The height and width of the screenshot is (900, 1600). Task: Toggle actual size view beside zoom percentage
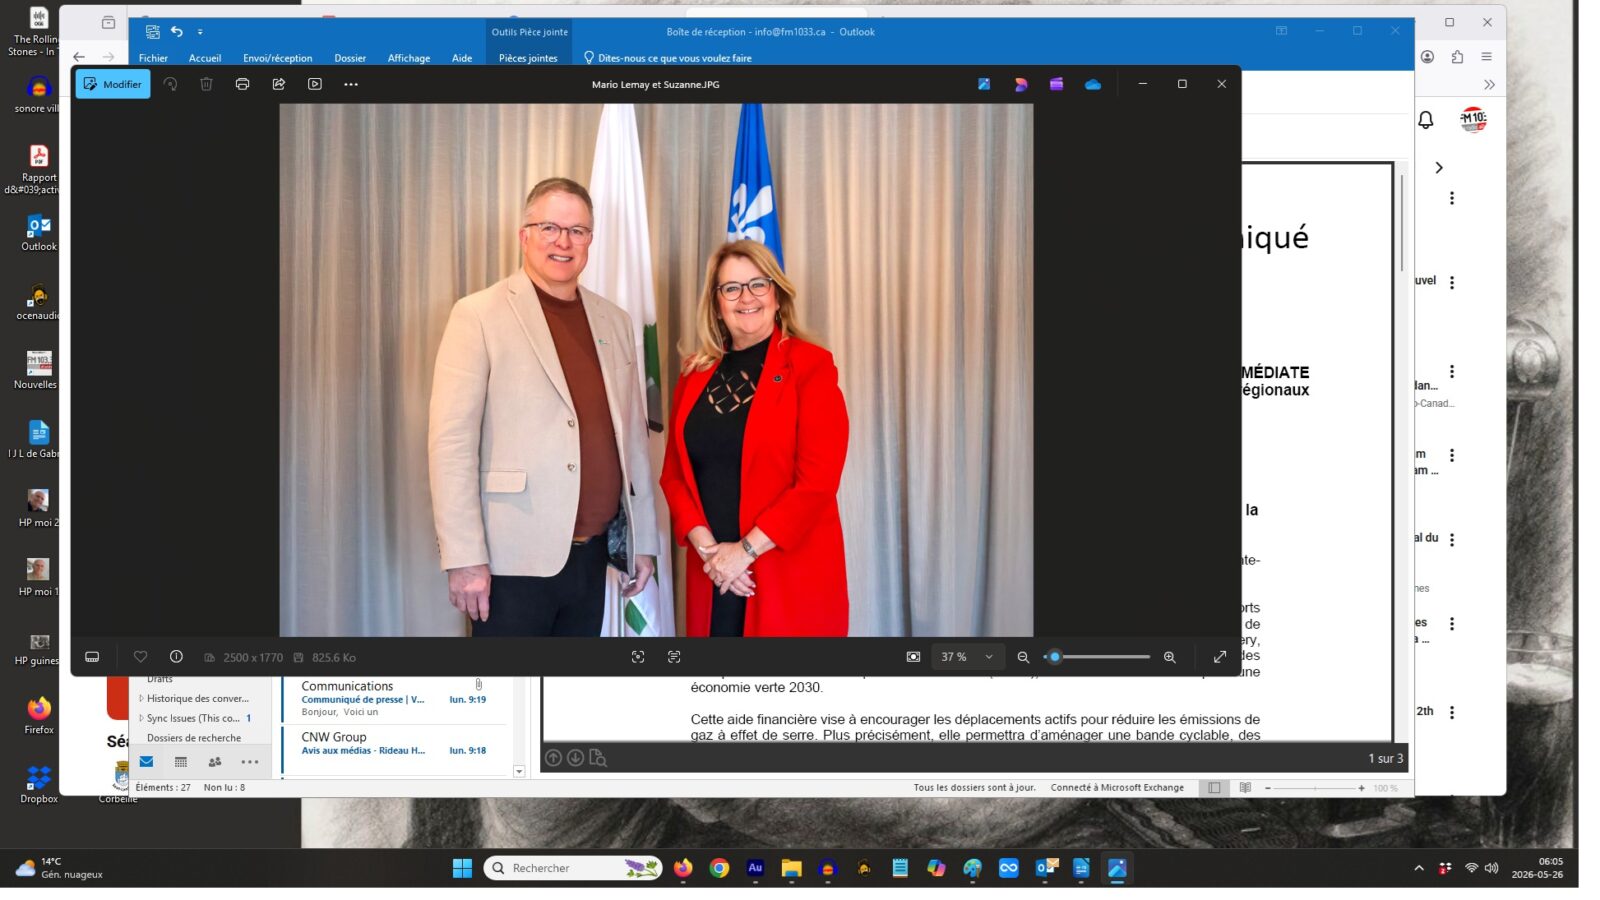(913, 657)
